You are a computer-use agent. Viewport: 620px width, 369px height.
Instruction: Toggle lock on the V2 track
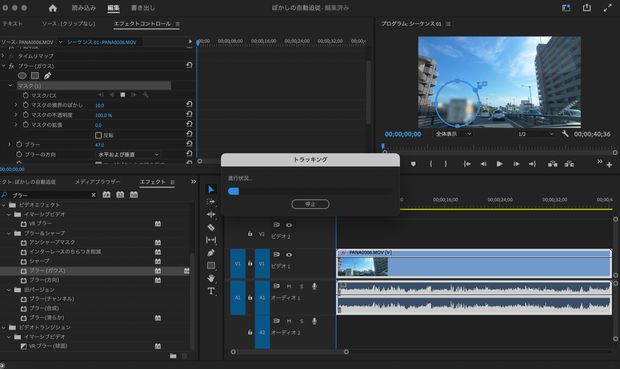pos(250,234)
